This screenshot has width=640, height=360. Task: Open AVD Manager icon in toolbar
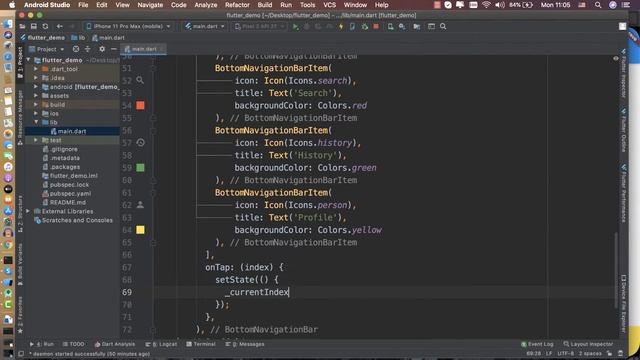pyautogui.click(x=390, y=27)
